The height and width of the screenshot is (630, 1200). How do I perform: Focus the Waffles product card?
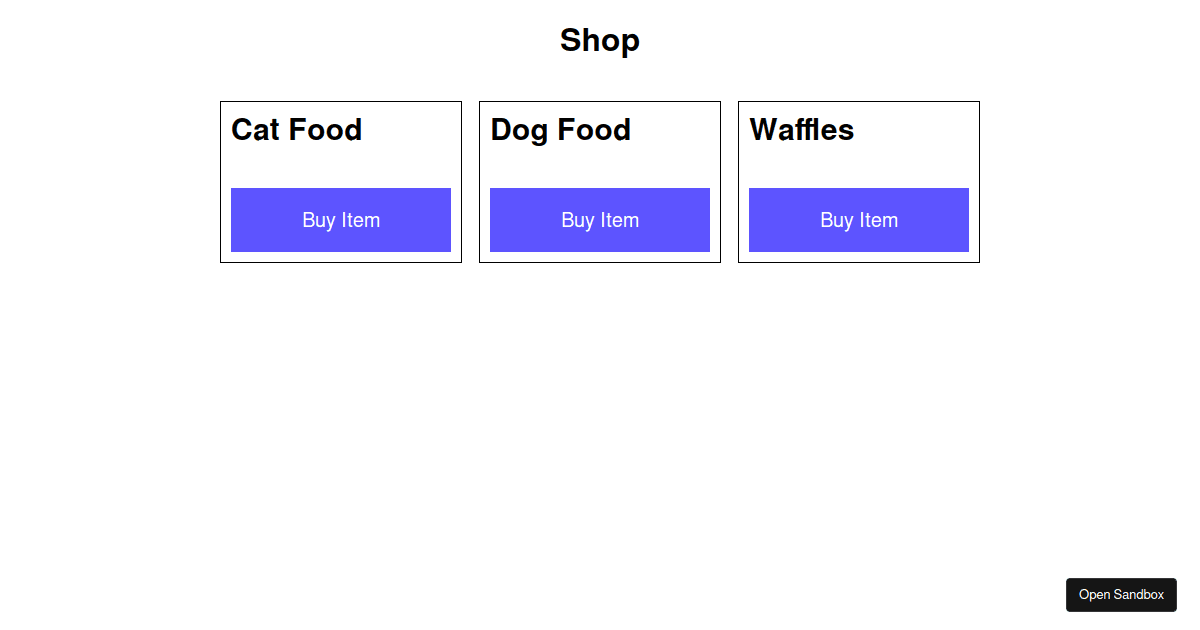coord(859,182)
